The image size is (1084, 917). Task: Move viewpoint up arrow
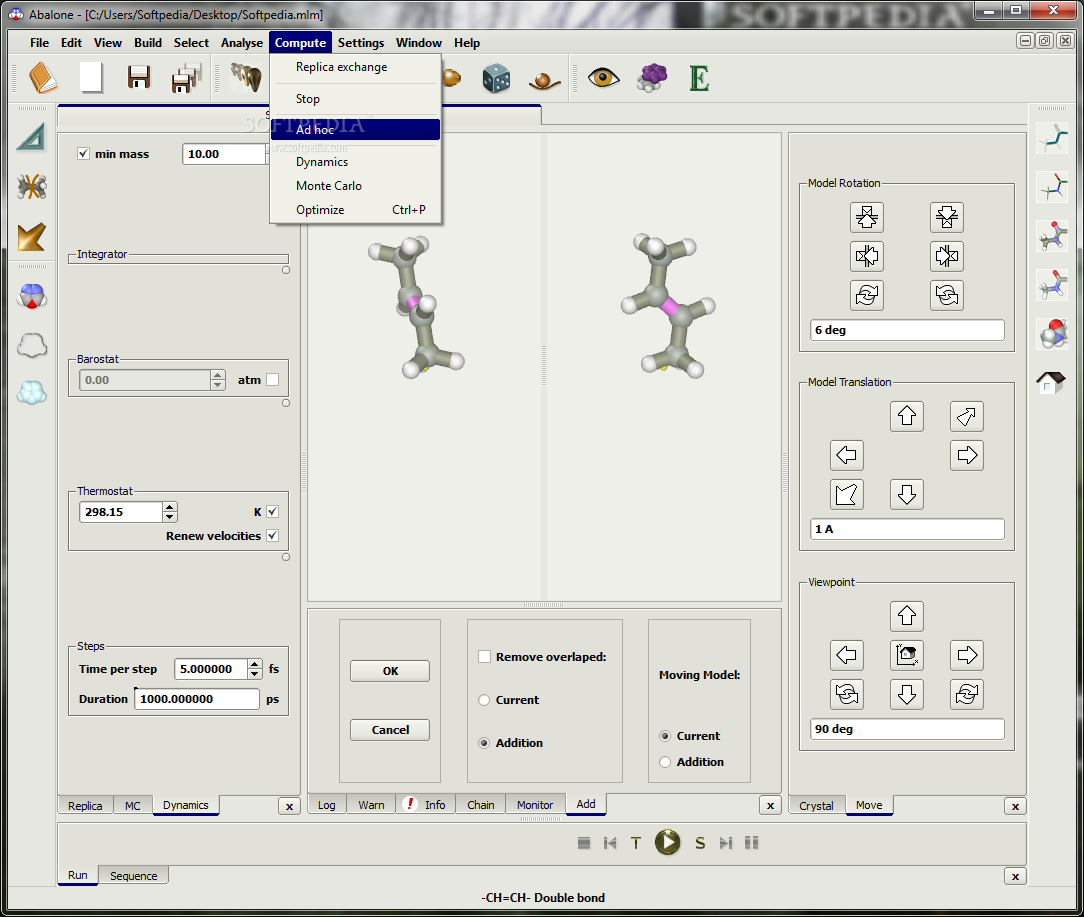(x=906, y=615)
